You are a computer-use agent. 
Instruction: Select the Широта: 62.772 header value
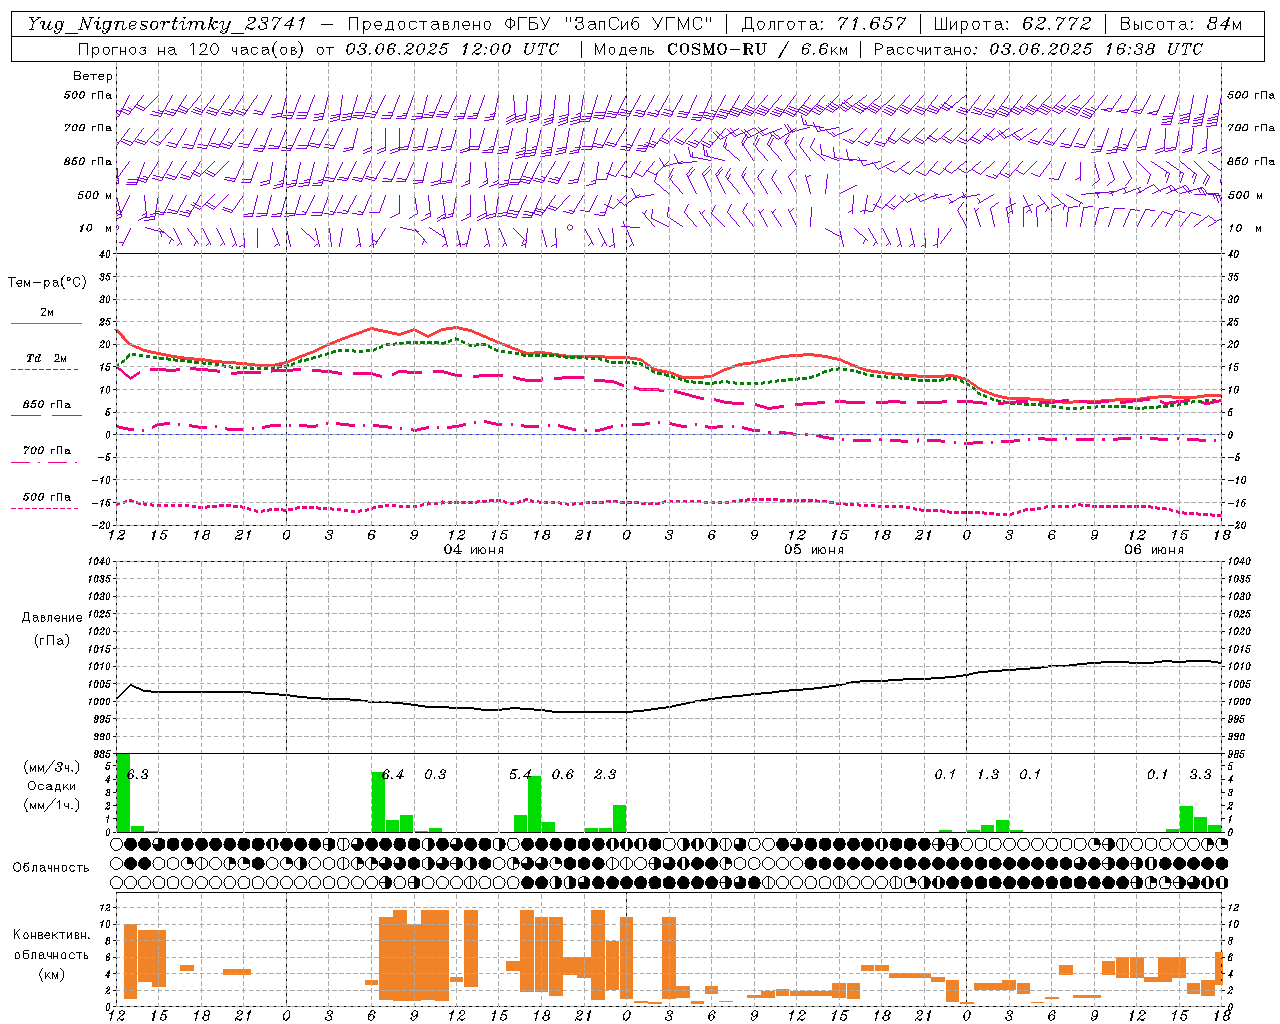1012,24
